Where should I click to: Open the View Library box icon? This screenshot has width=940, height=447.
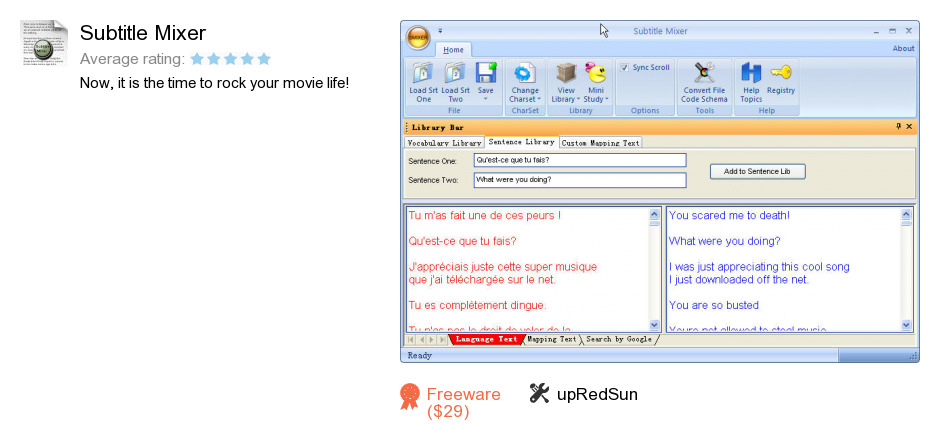coord(566,73)
